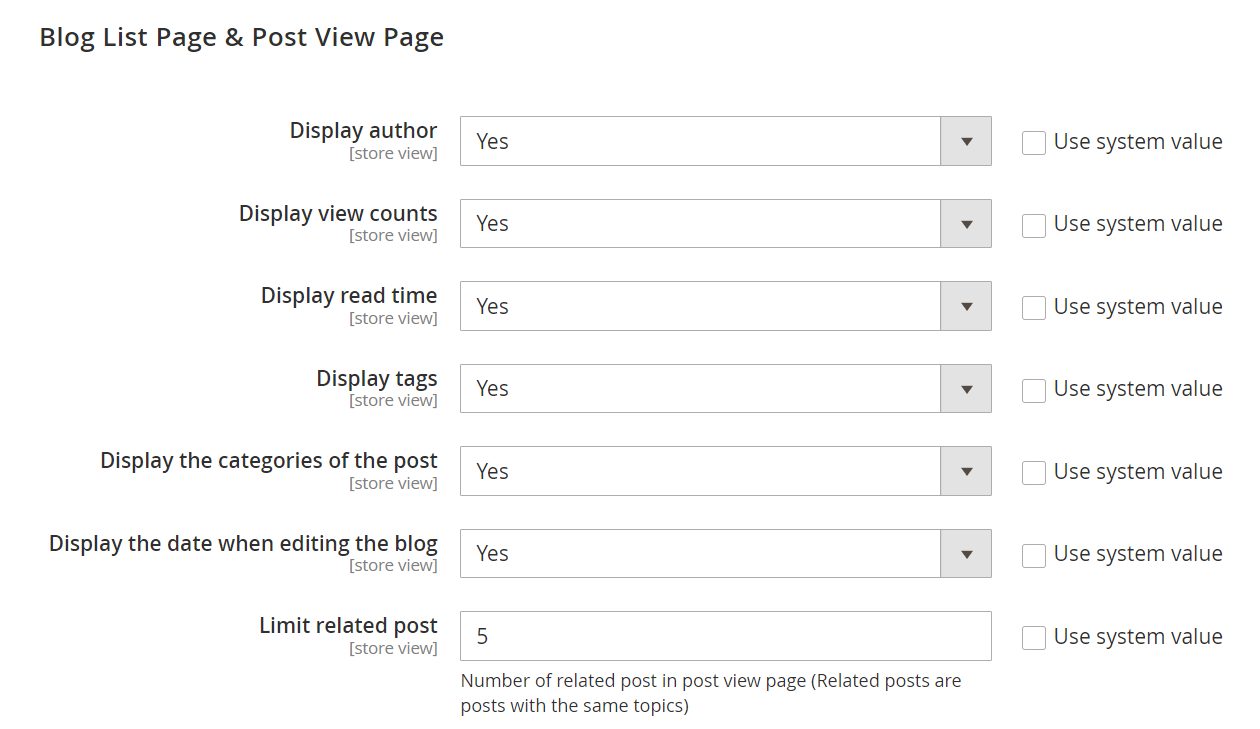Toggle Use system value for Display tags

(1034, 390)
